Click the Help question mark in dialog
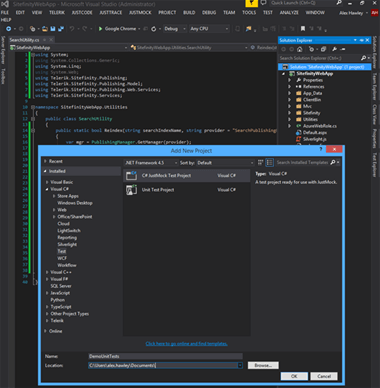This screenshot has height=388, width=380. pos(321,150)
